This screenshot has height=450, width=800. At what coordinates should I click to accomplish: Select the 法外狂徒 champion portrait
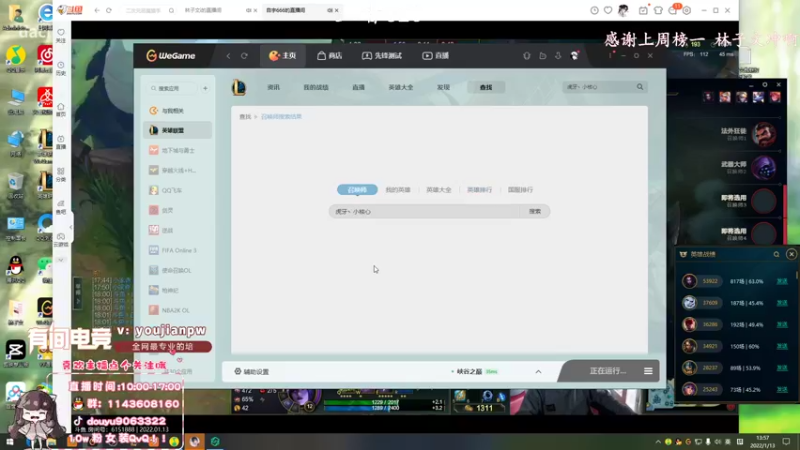point(764,134)
